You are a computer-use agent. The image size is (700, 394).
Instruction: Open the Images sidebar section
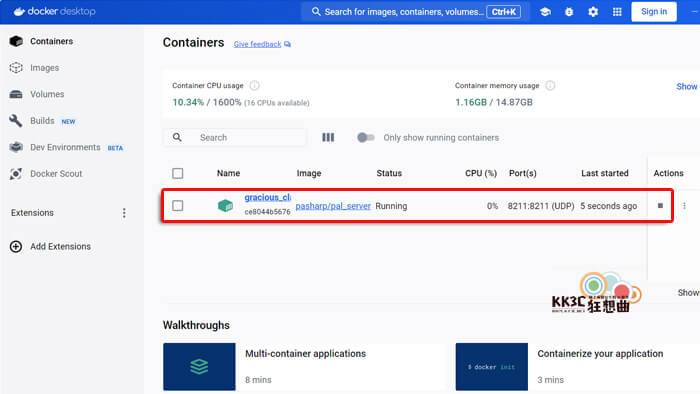(x=44, y=68)
